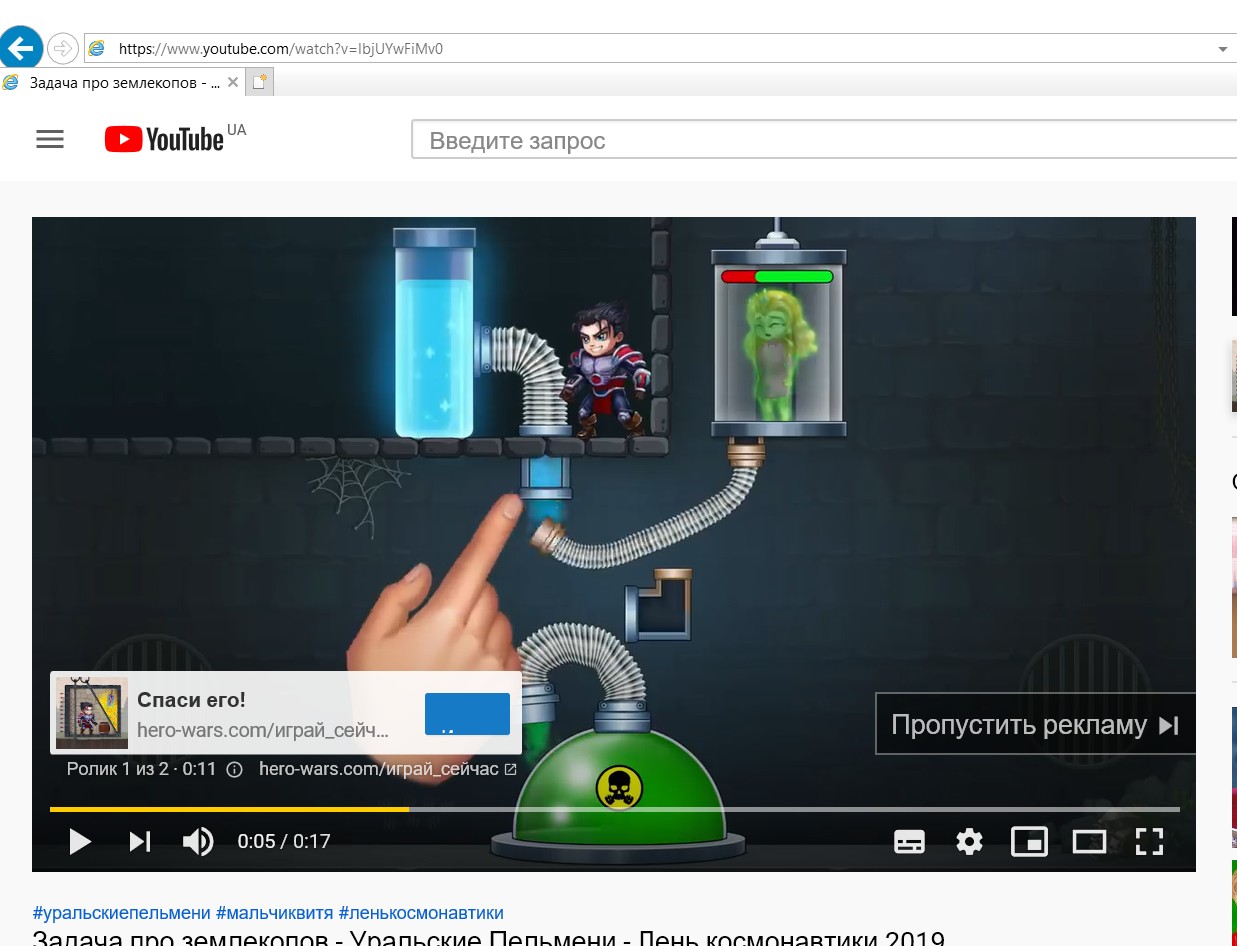Open a new browser tab
1237x946 pixels.
pos(260,83)
